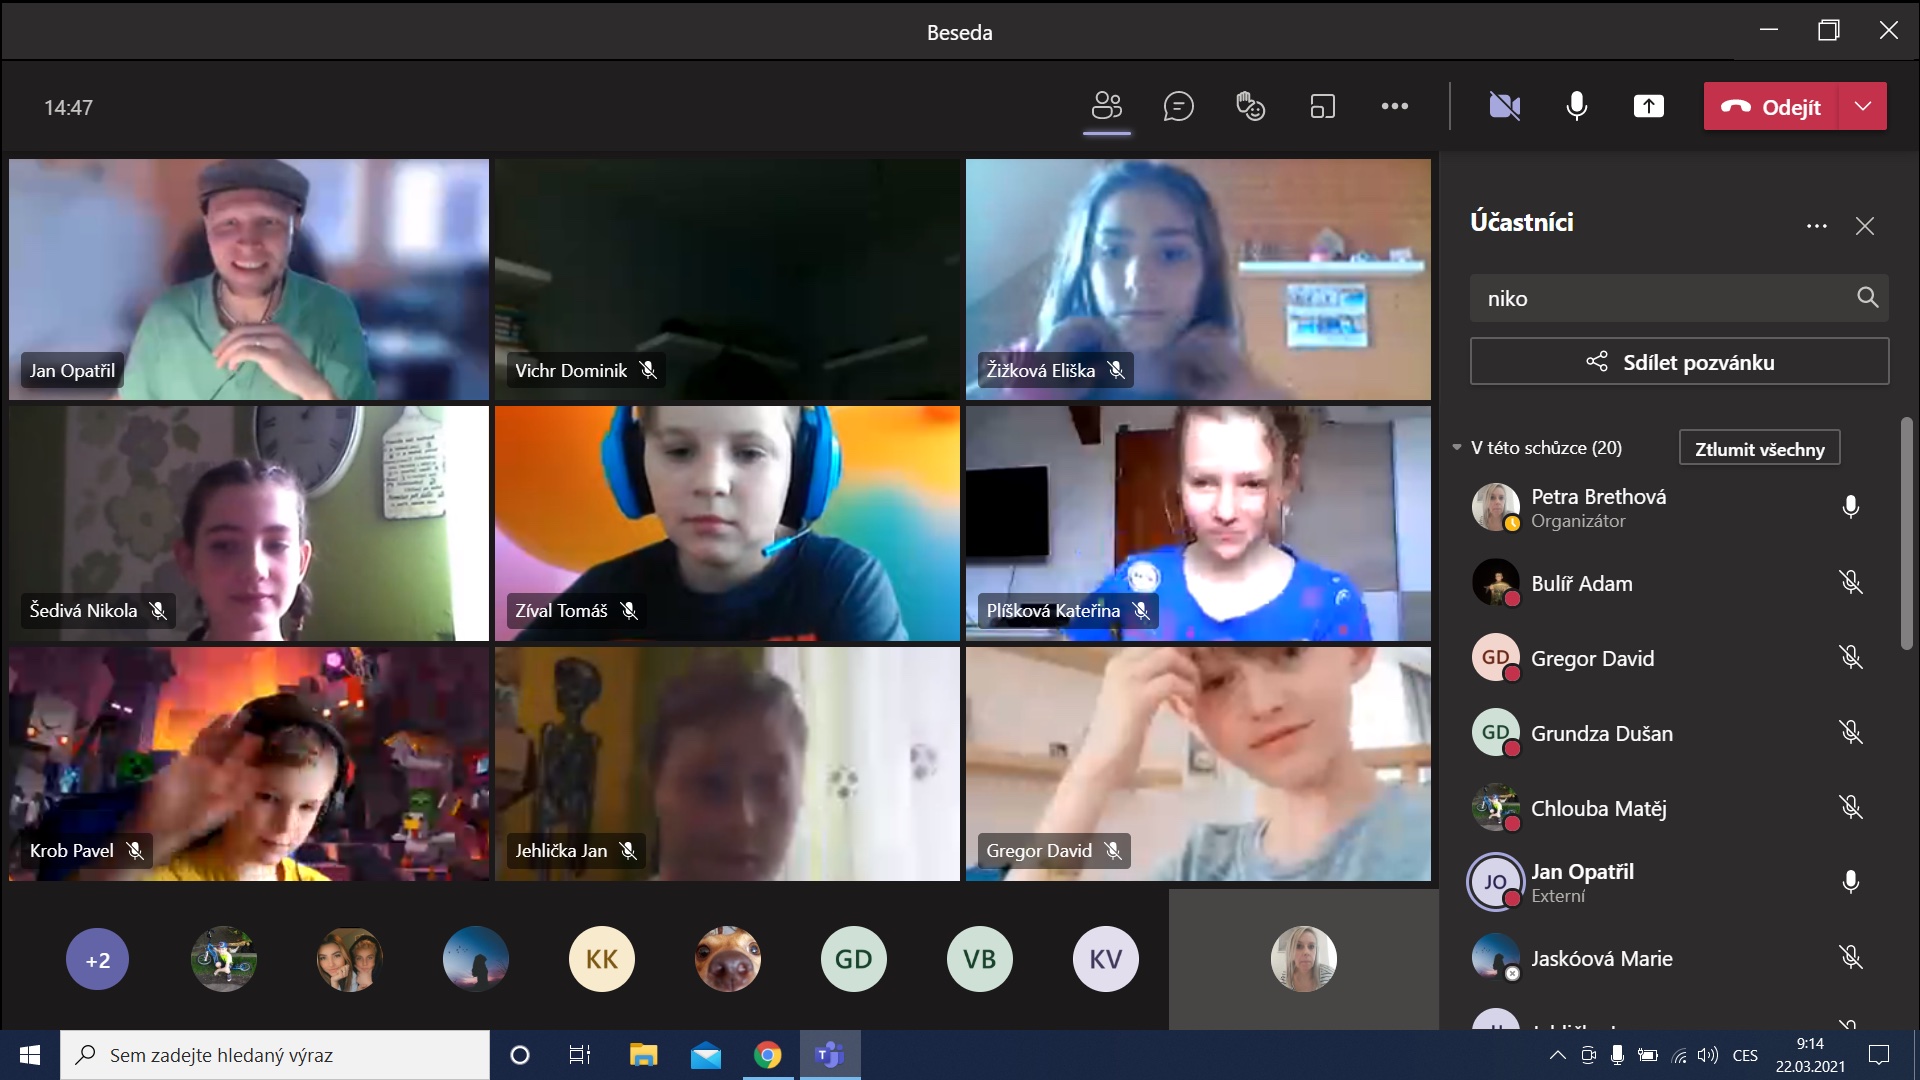
Task: Click the raise hand reactions icon
Action: point(1250,106)
